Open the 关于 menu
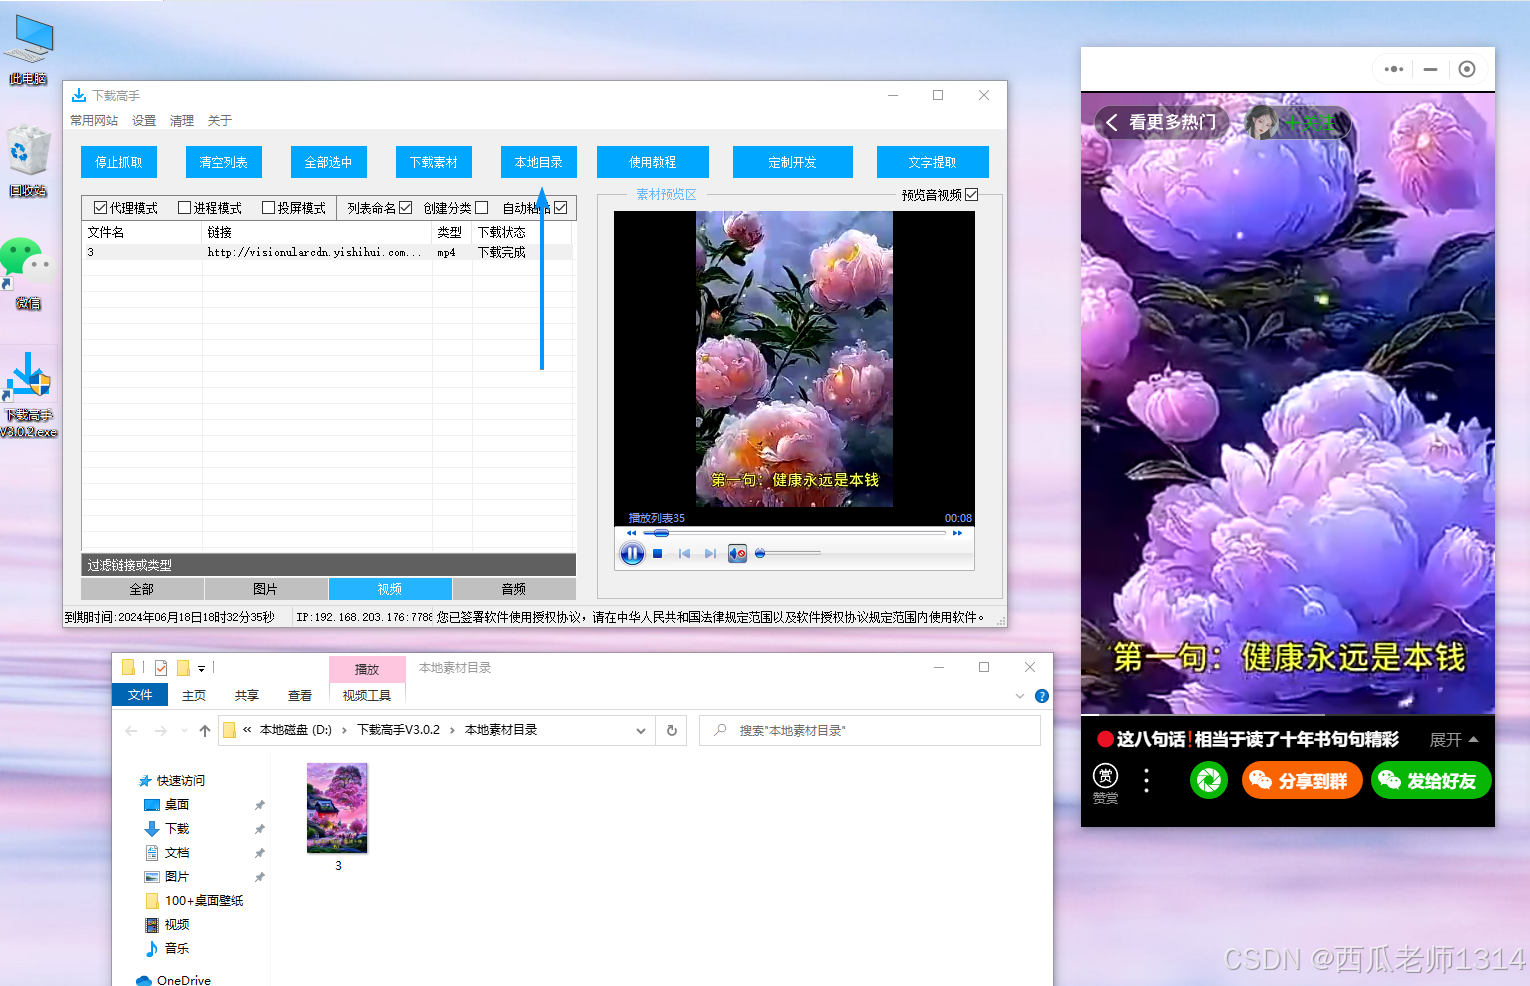This screenshot has height=986, width=1530. 220,121
